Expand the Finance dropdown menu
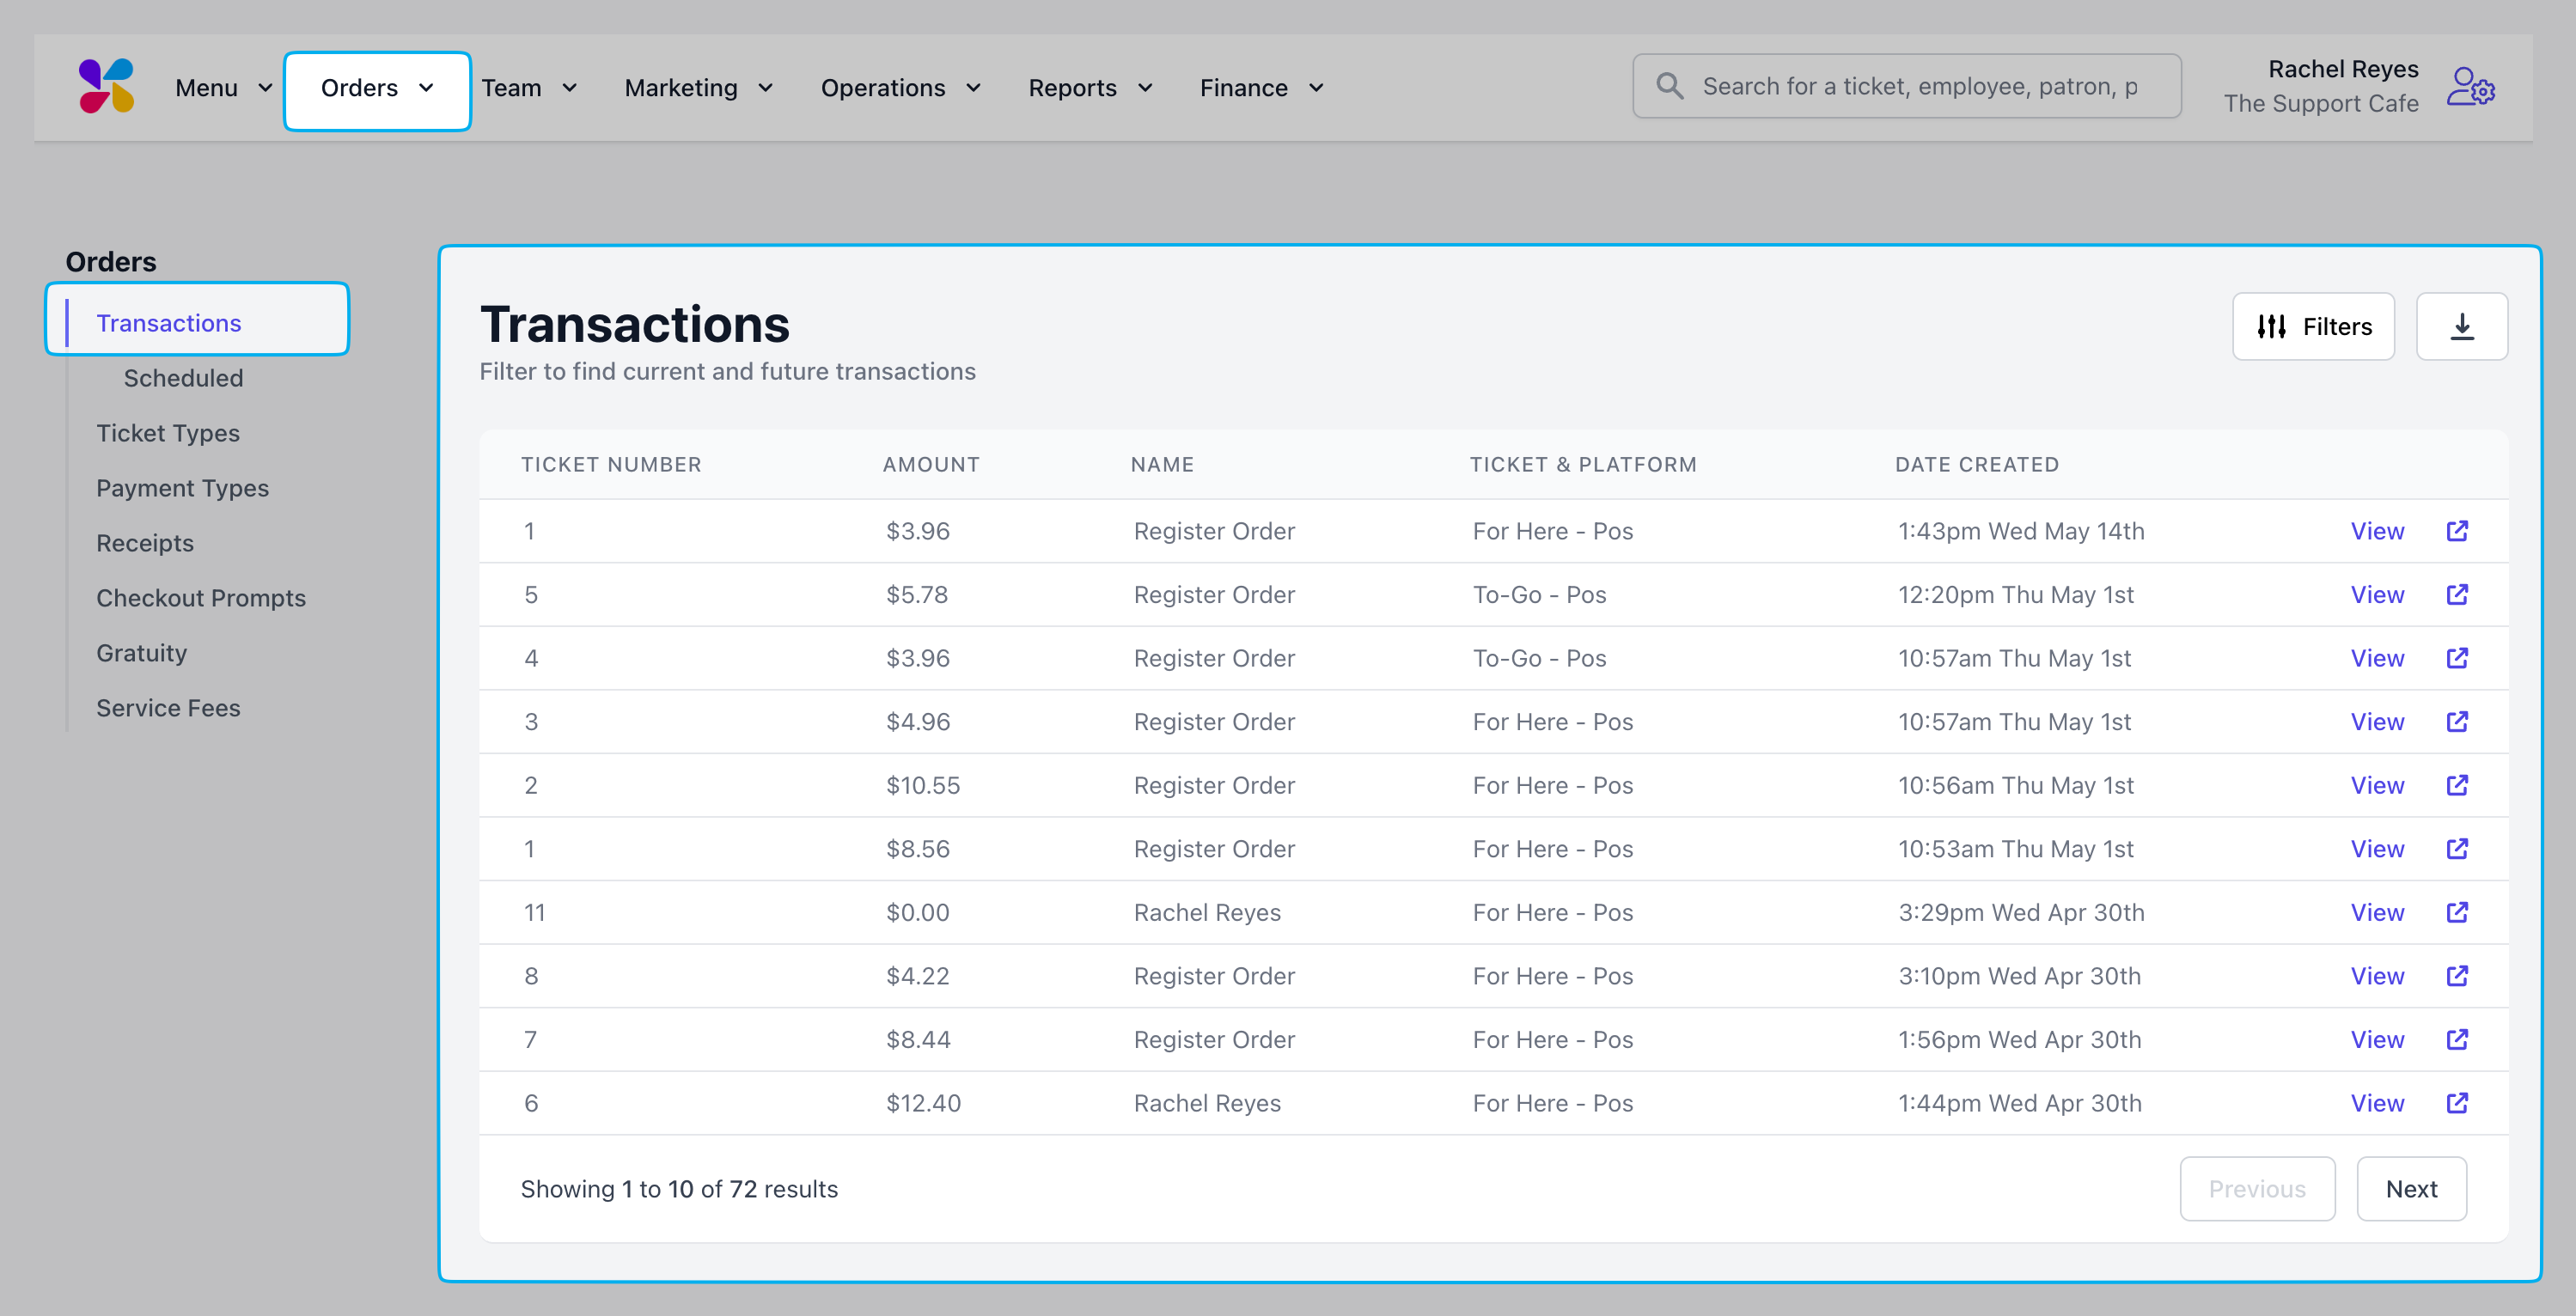 [1261, 88]
